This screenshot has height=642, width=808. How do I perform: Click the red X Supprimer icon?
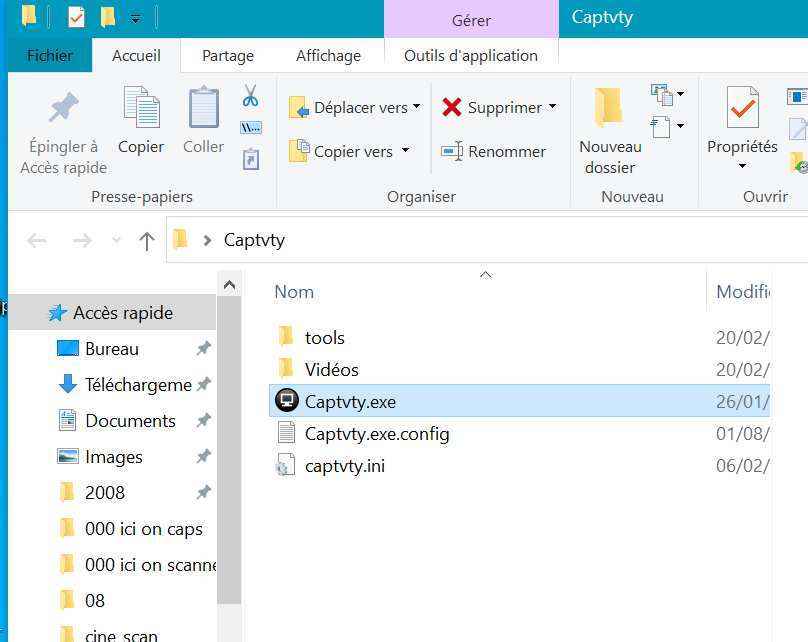click(452, 107)
